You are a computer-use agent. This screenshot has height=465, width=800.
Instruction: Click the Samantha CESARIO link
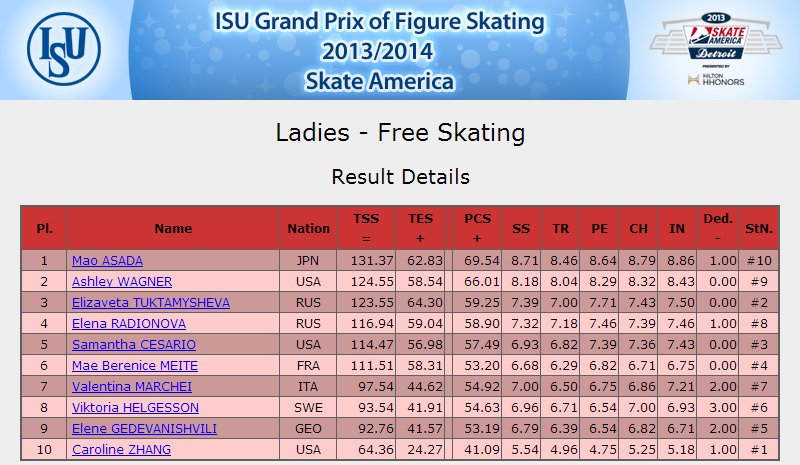[x=134, y=345]
